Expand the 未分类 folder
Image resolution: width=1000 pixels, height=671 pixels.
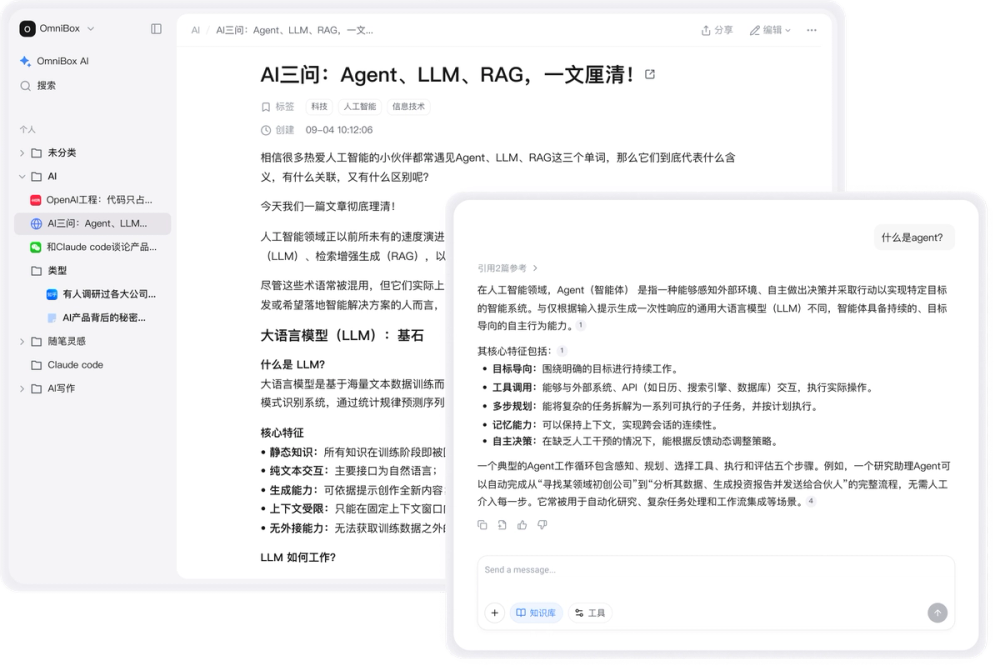coord(22,153)
